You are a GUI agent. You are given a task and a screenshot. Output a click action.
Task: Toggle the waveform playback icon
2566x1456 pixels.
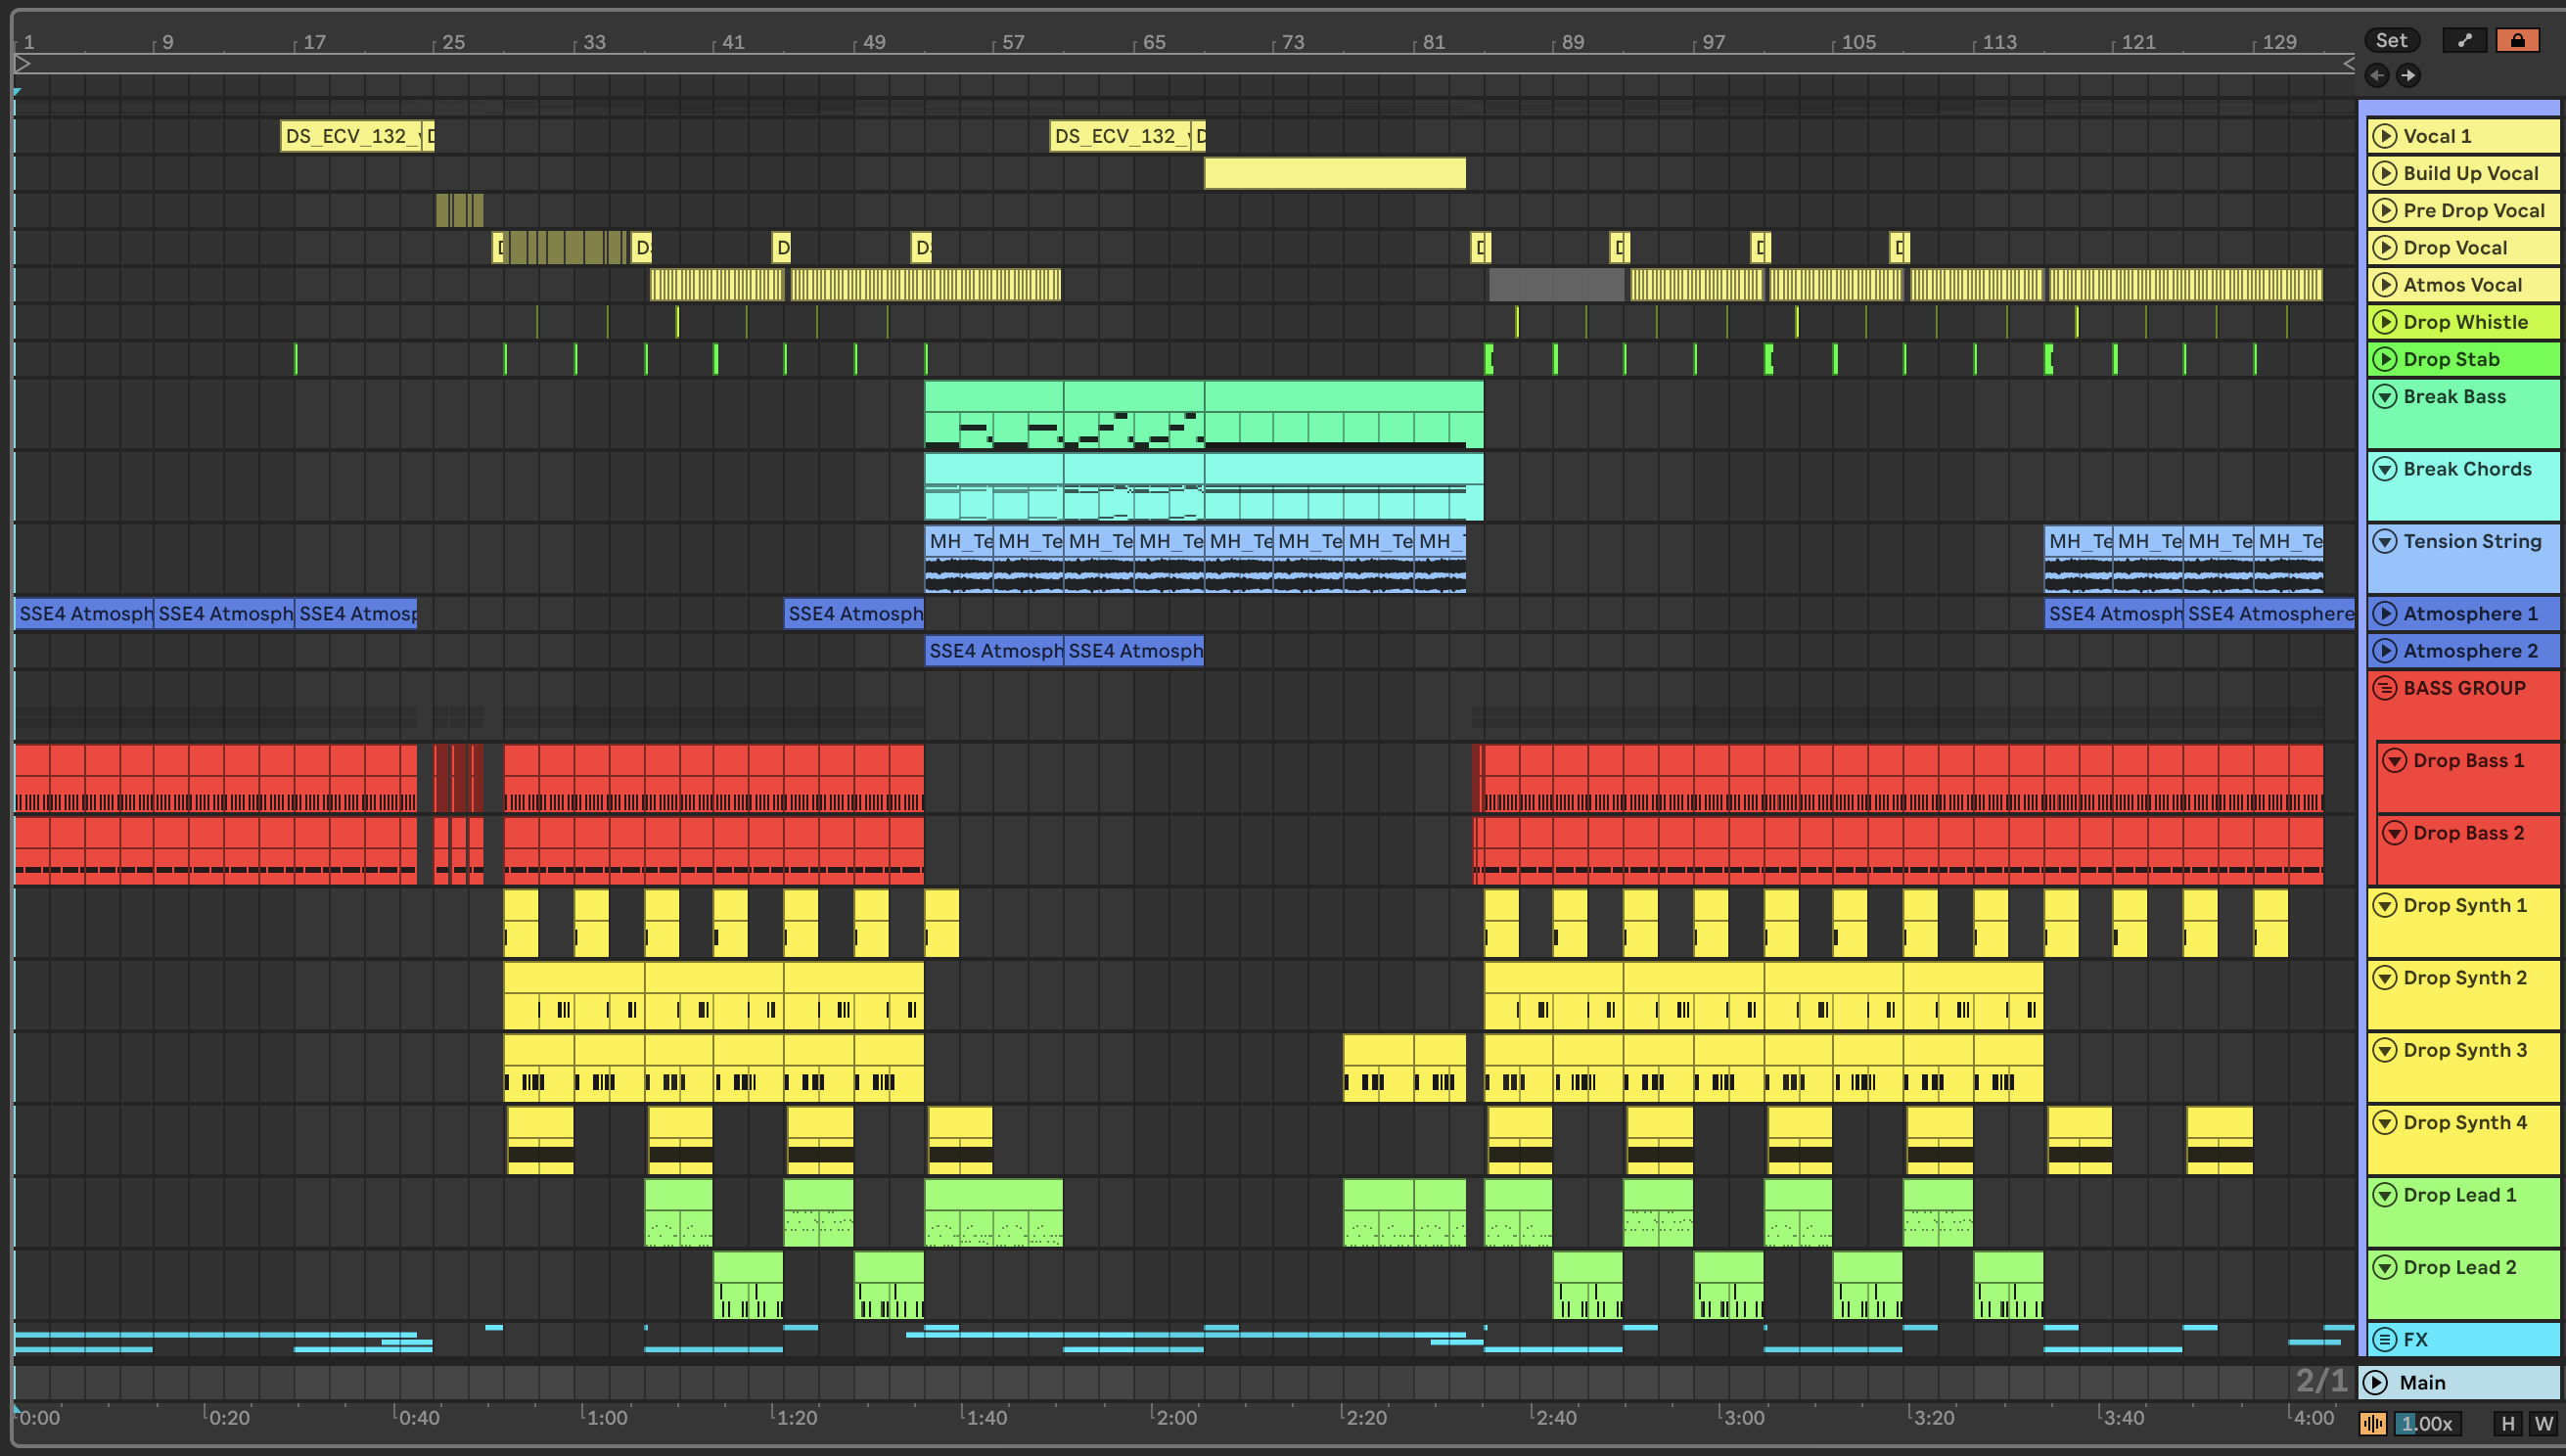(2373, 1423)
